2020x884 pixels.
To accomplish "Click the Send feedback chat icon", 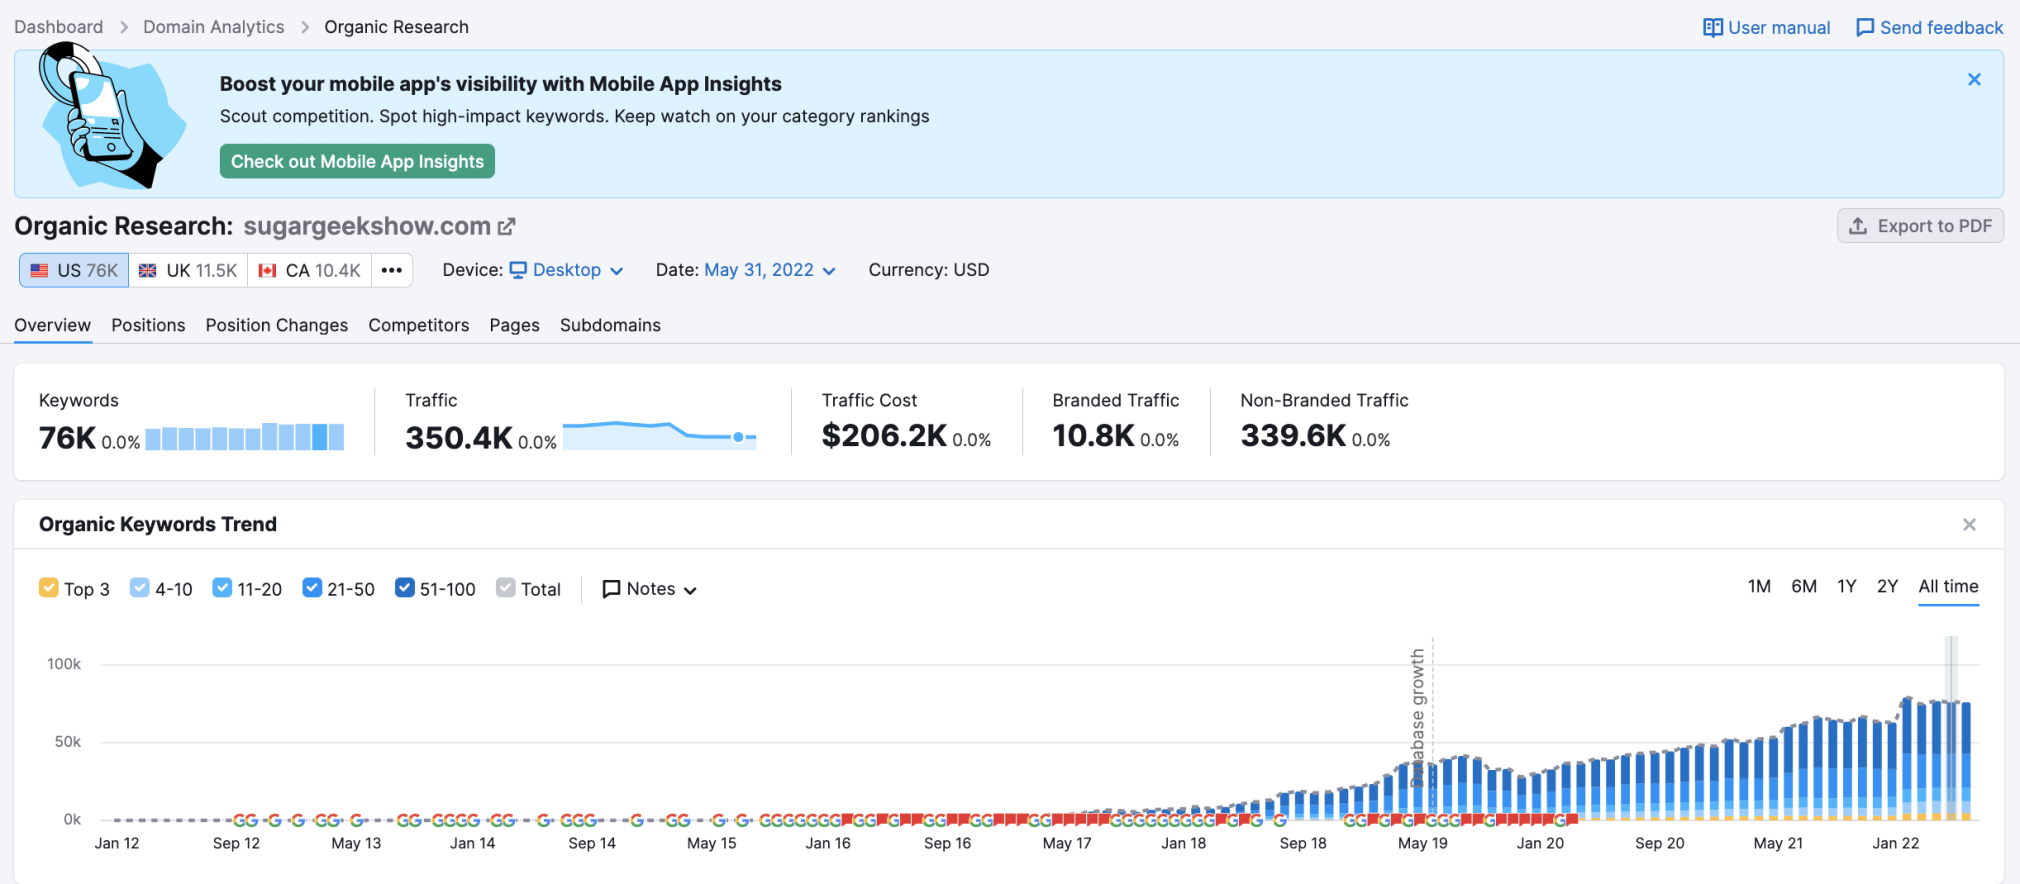I will pos(1865,28).
